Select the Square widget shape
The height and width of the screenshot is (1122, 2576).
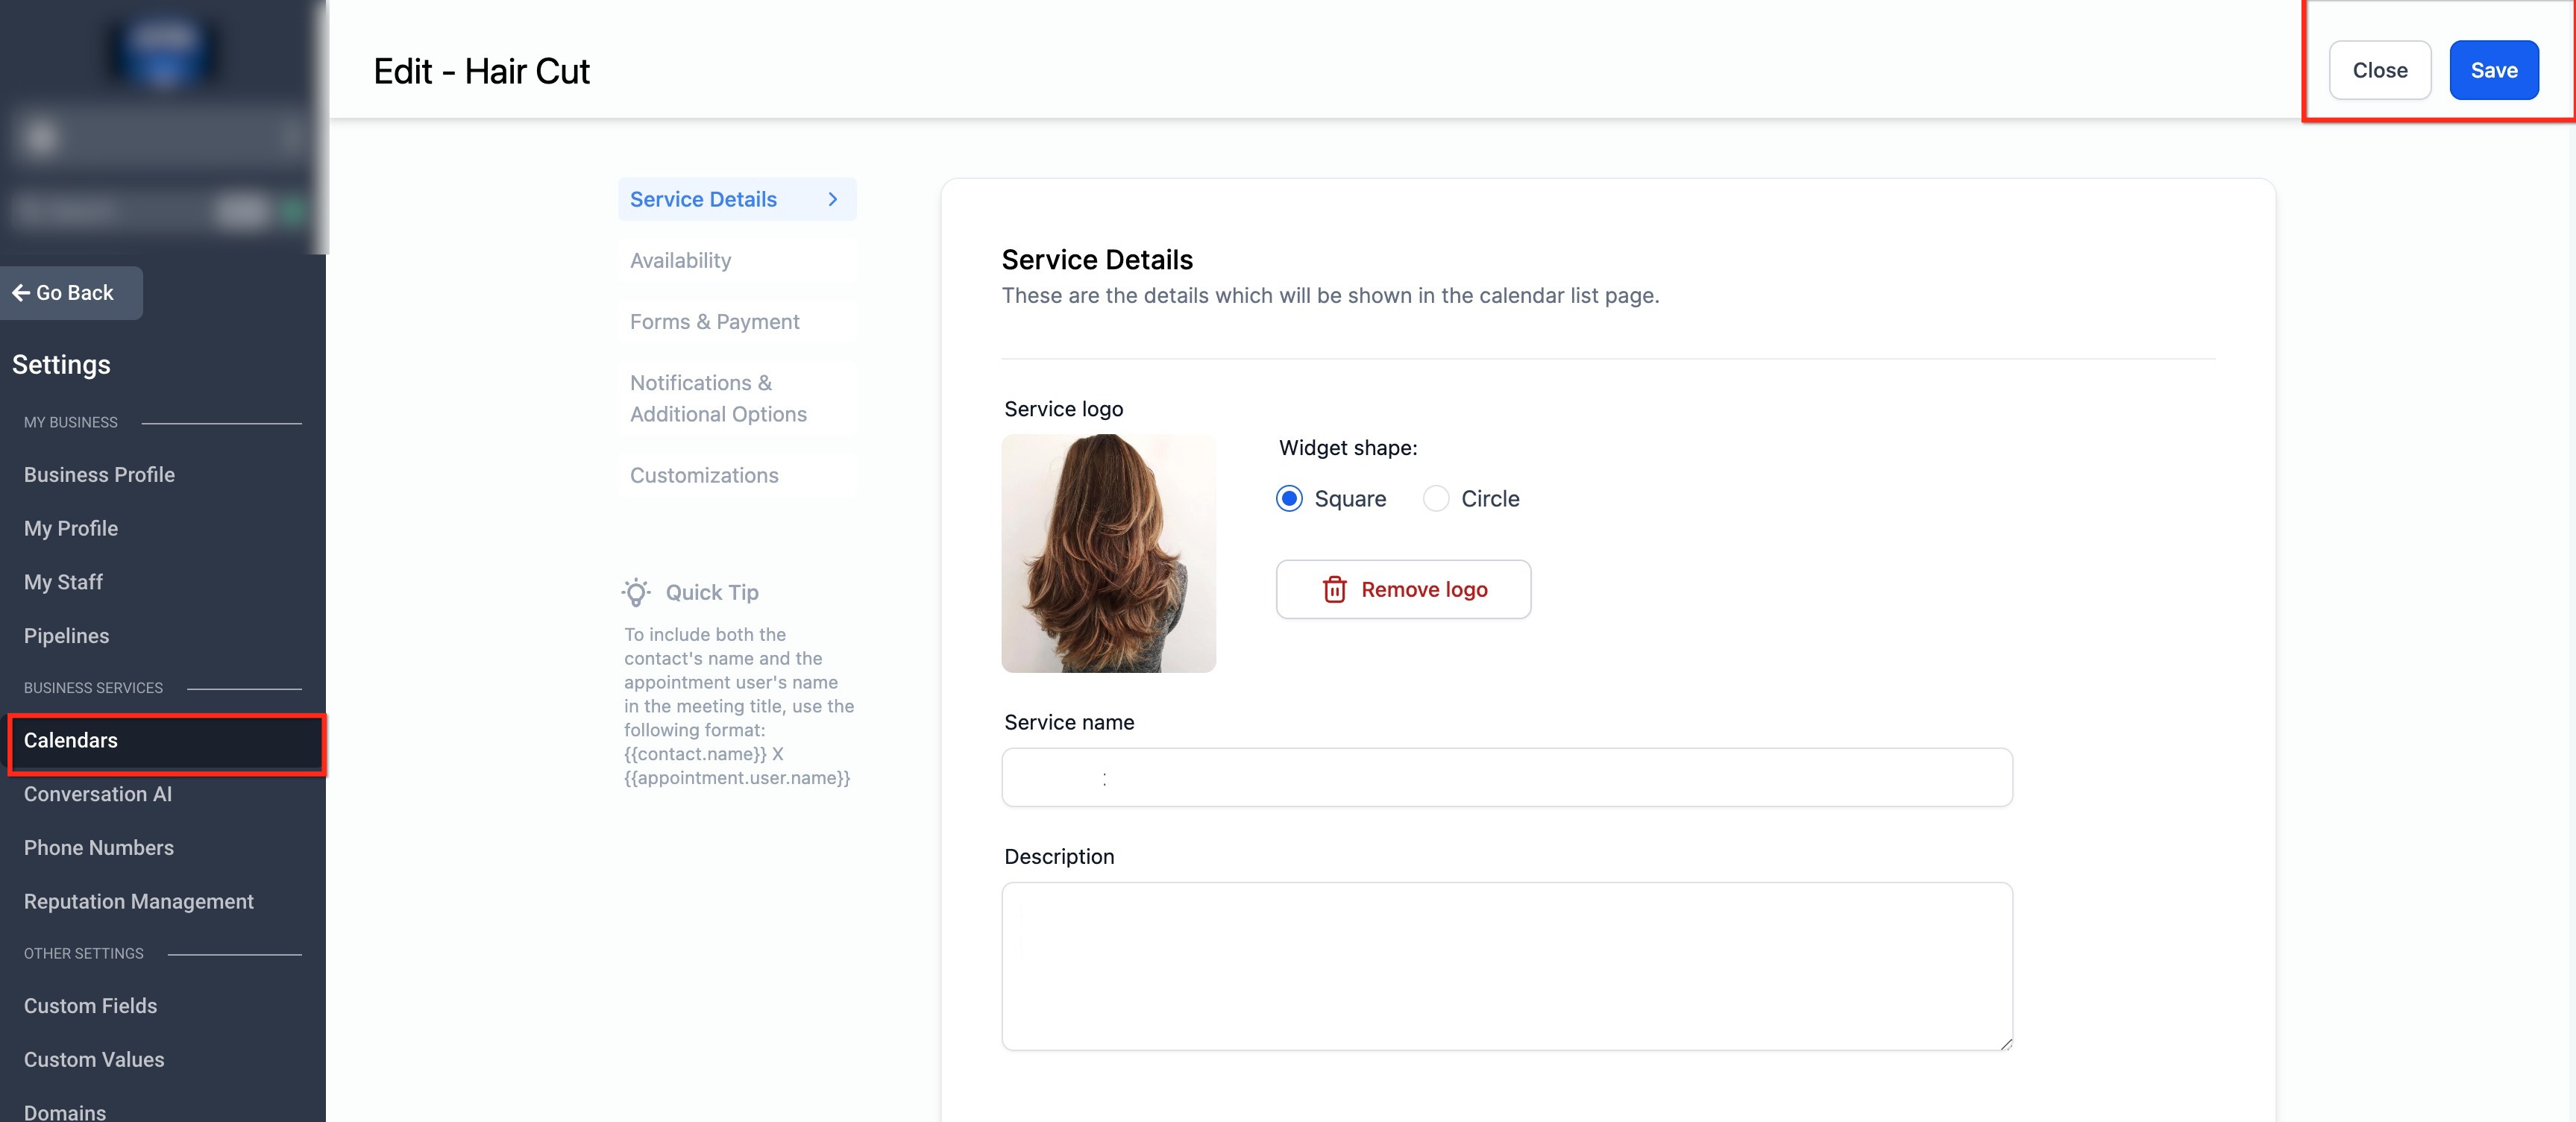[x=1289, y=498]
